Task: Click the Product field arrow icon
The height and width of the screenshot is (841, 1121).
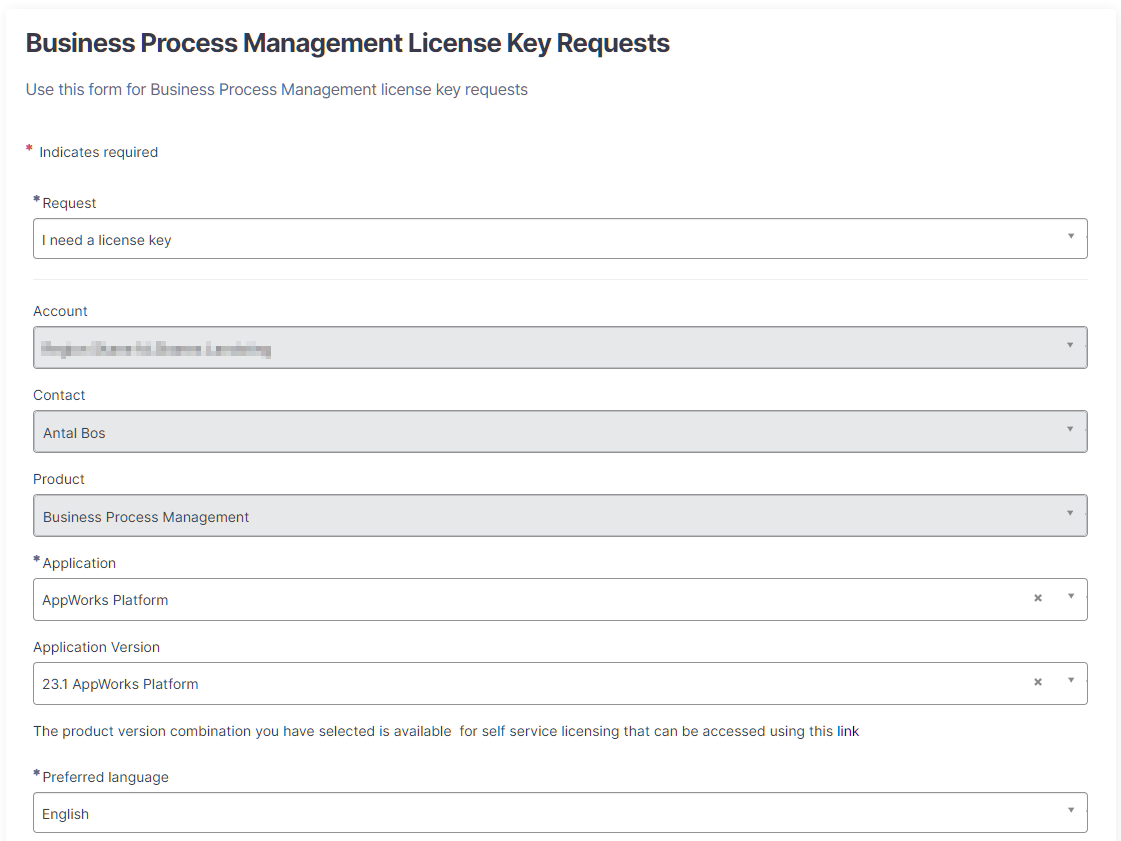Action: pyautogui.click(x=1070, y=514)
